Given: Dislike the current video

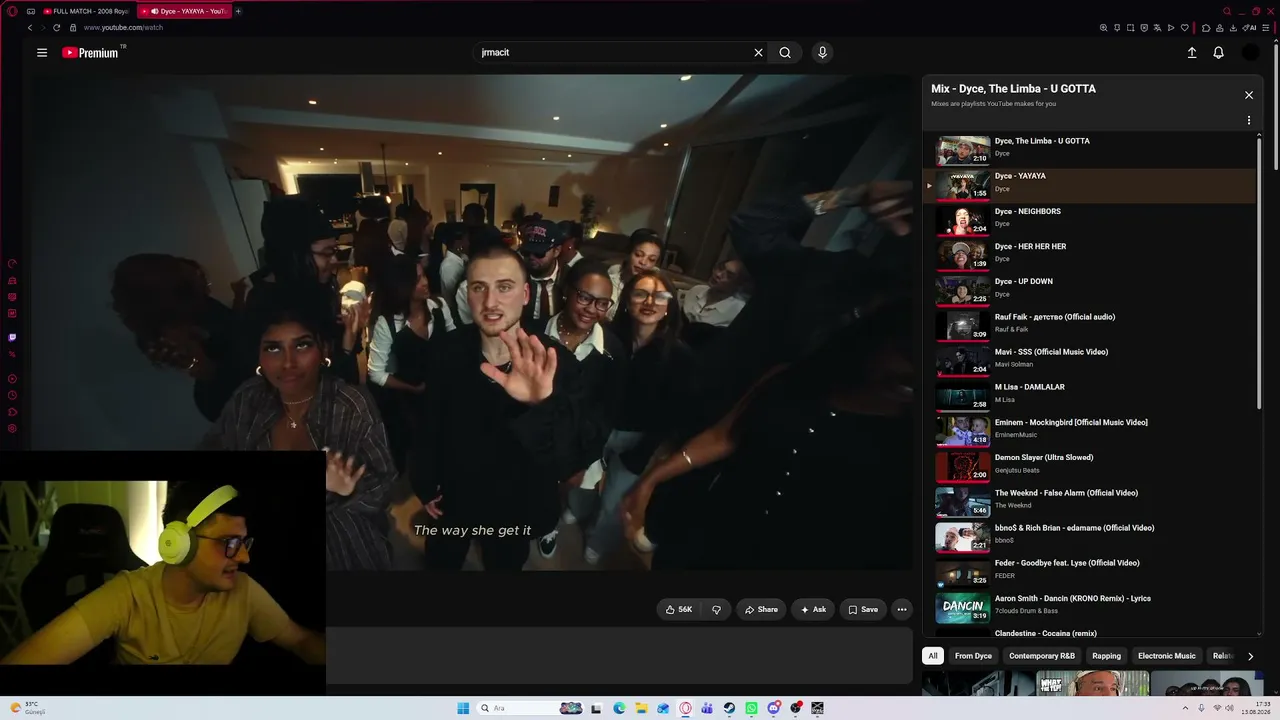Looking at the screenshot, I should (x=716, y=609).
